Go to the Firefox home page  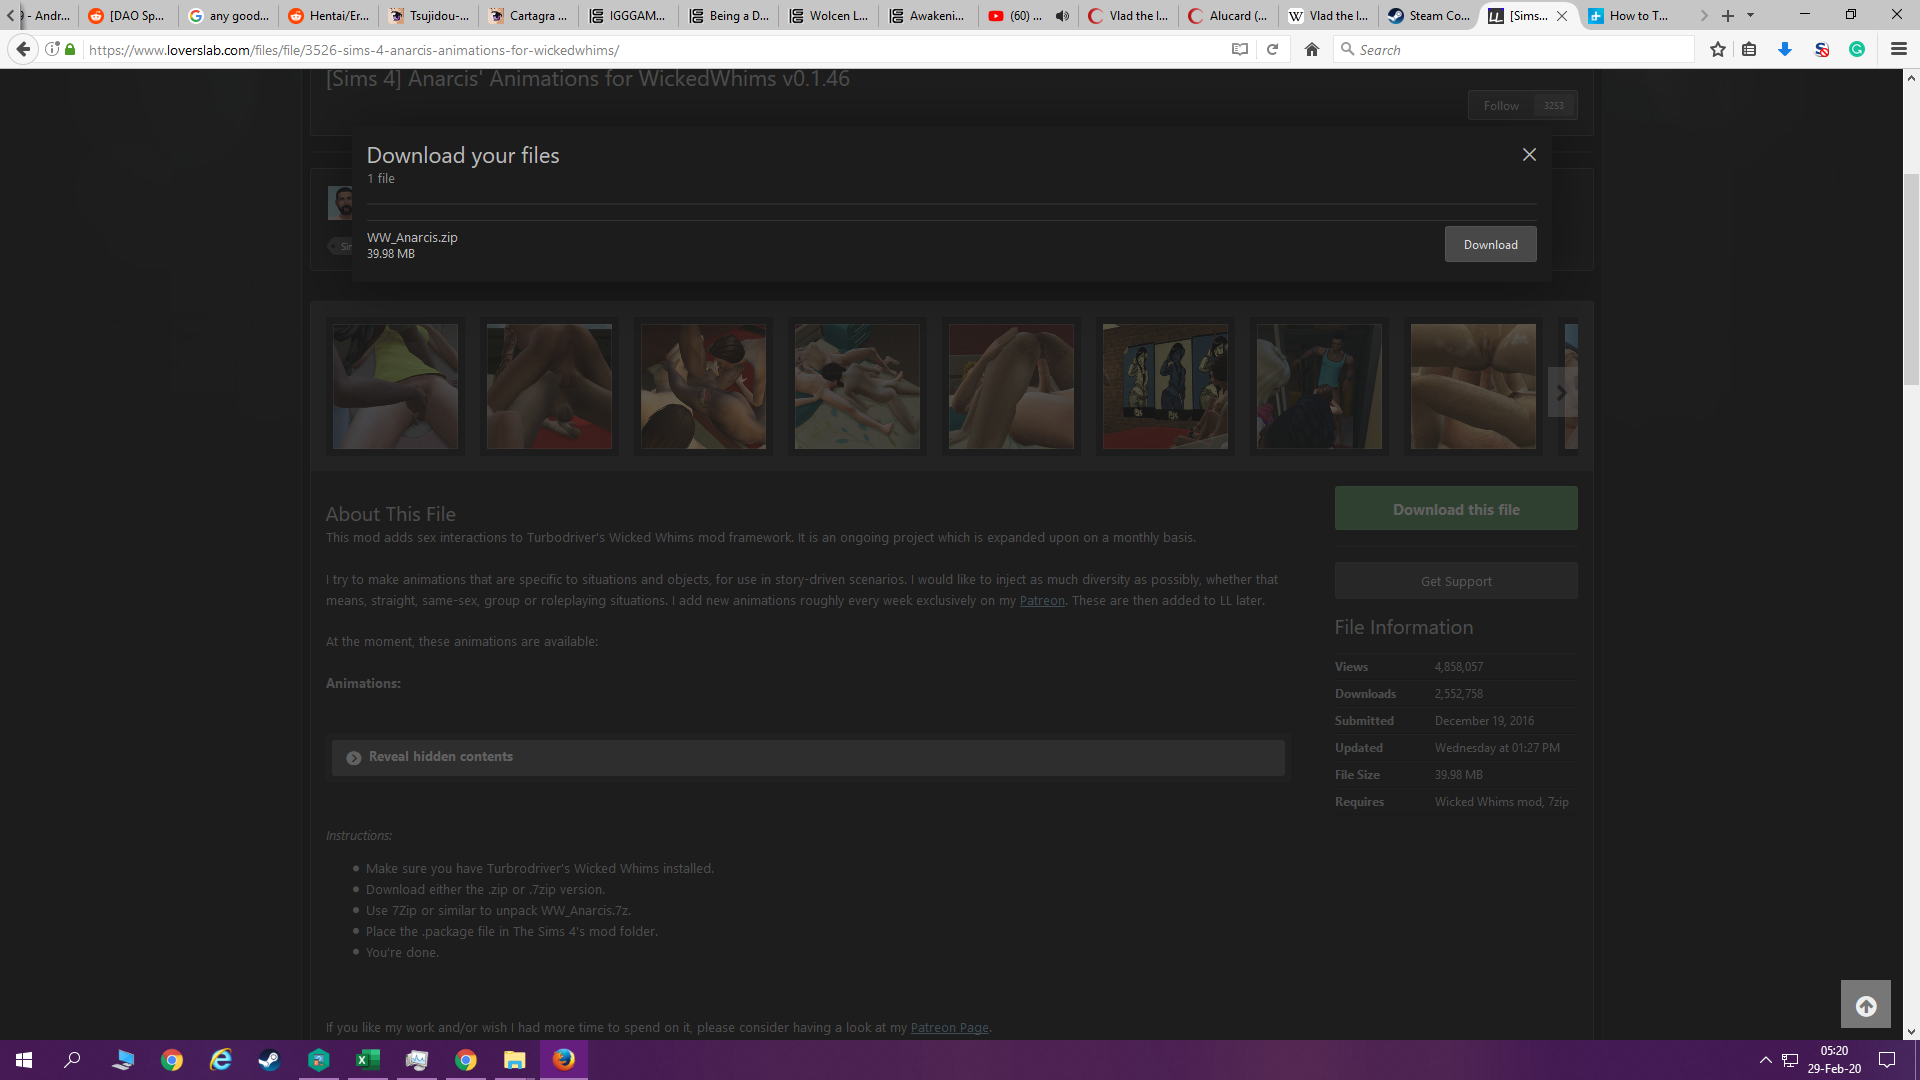click(1312, 49)
